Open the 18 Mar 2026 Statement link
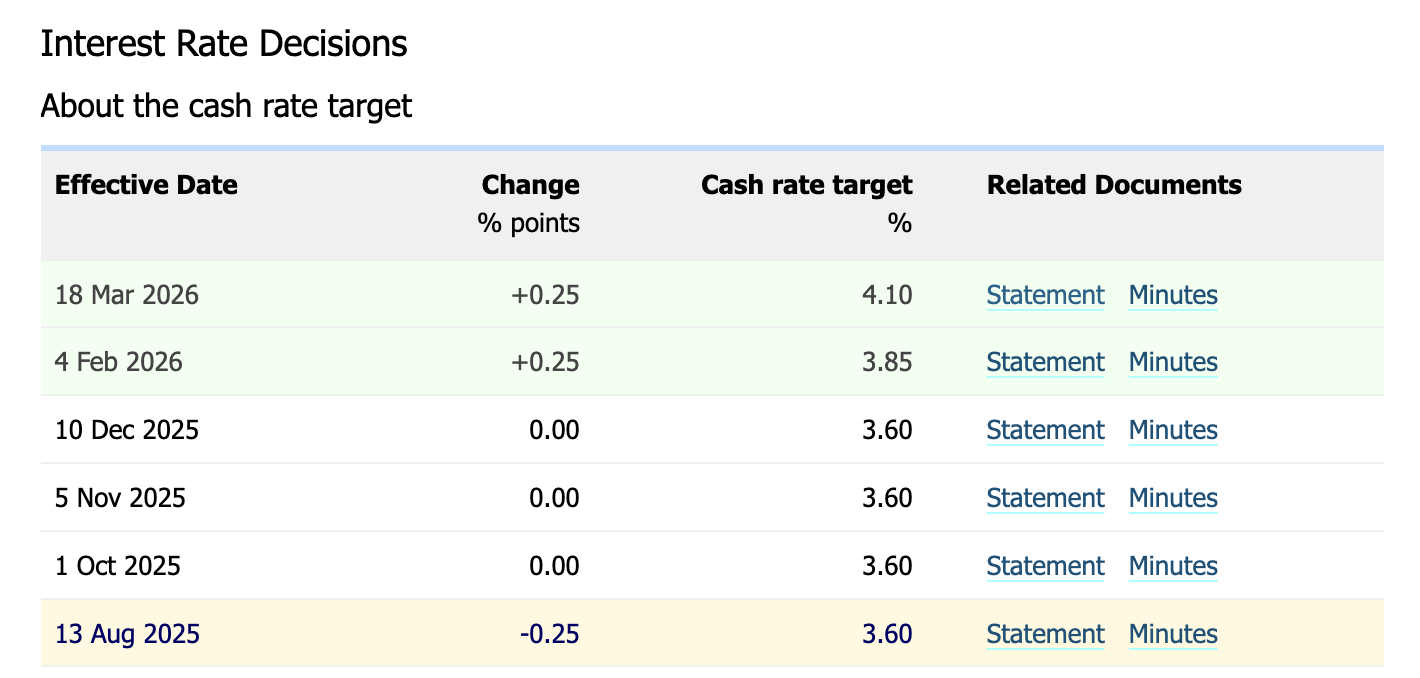This screenshot has height=678, width=1420. pos(1045,295)
